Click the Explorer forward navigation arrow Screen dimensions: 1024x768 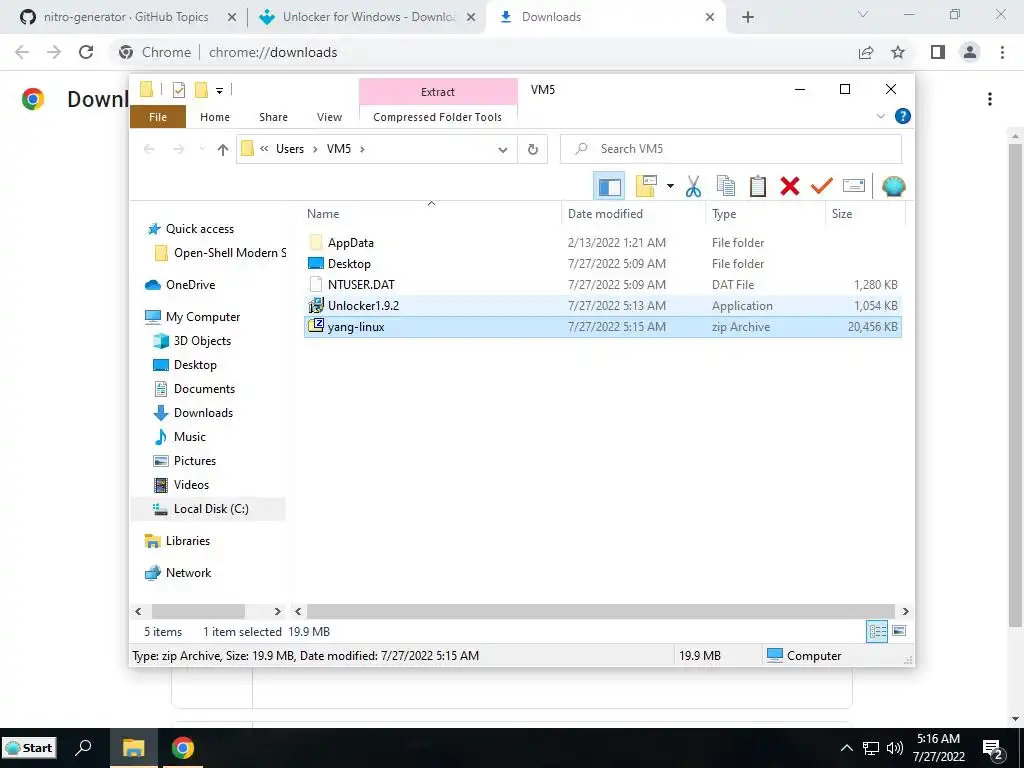click(178, 150)
